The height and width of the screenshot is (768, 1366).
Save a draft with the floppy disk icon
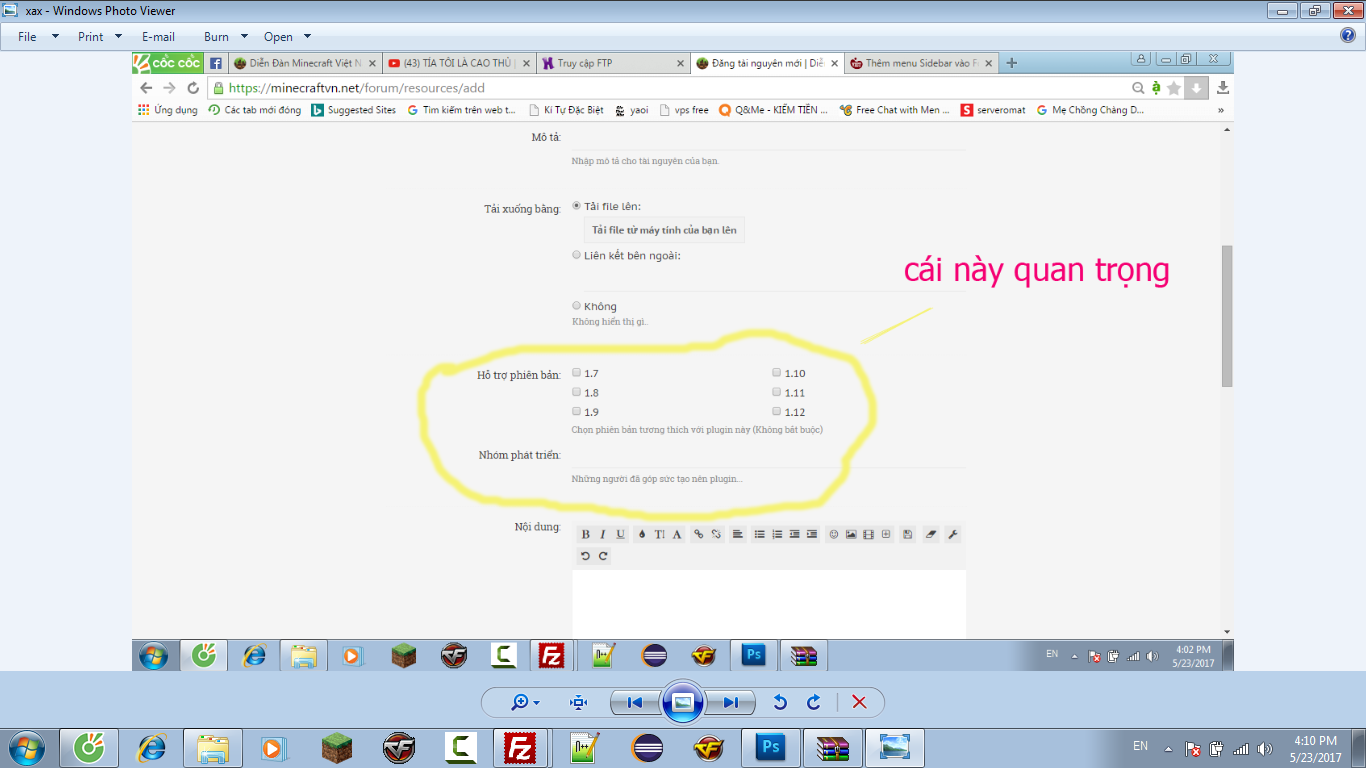click(907, 534)
